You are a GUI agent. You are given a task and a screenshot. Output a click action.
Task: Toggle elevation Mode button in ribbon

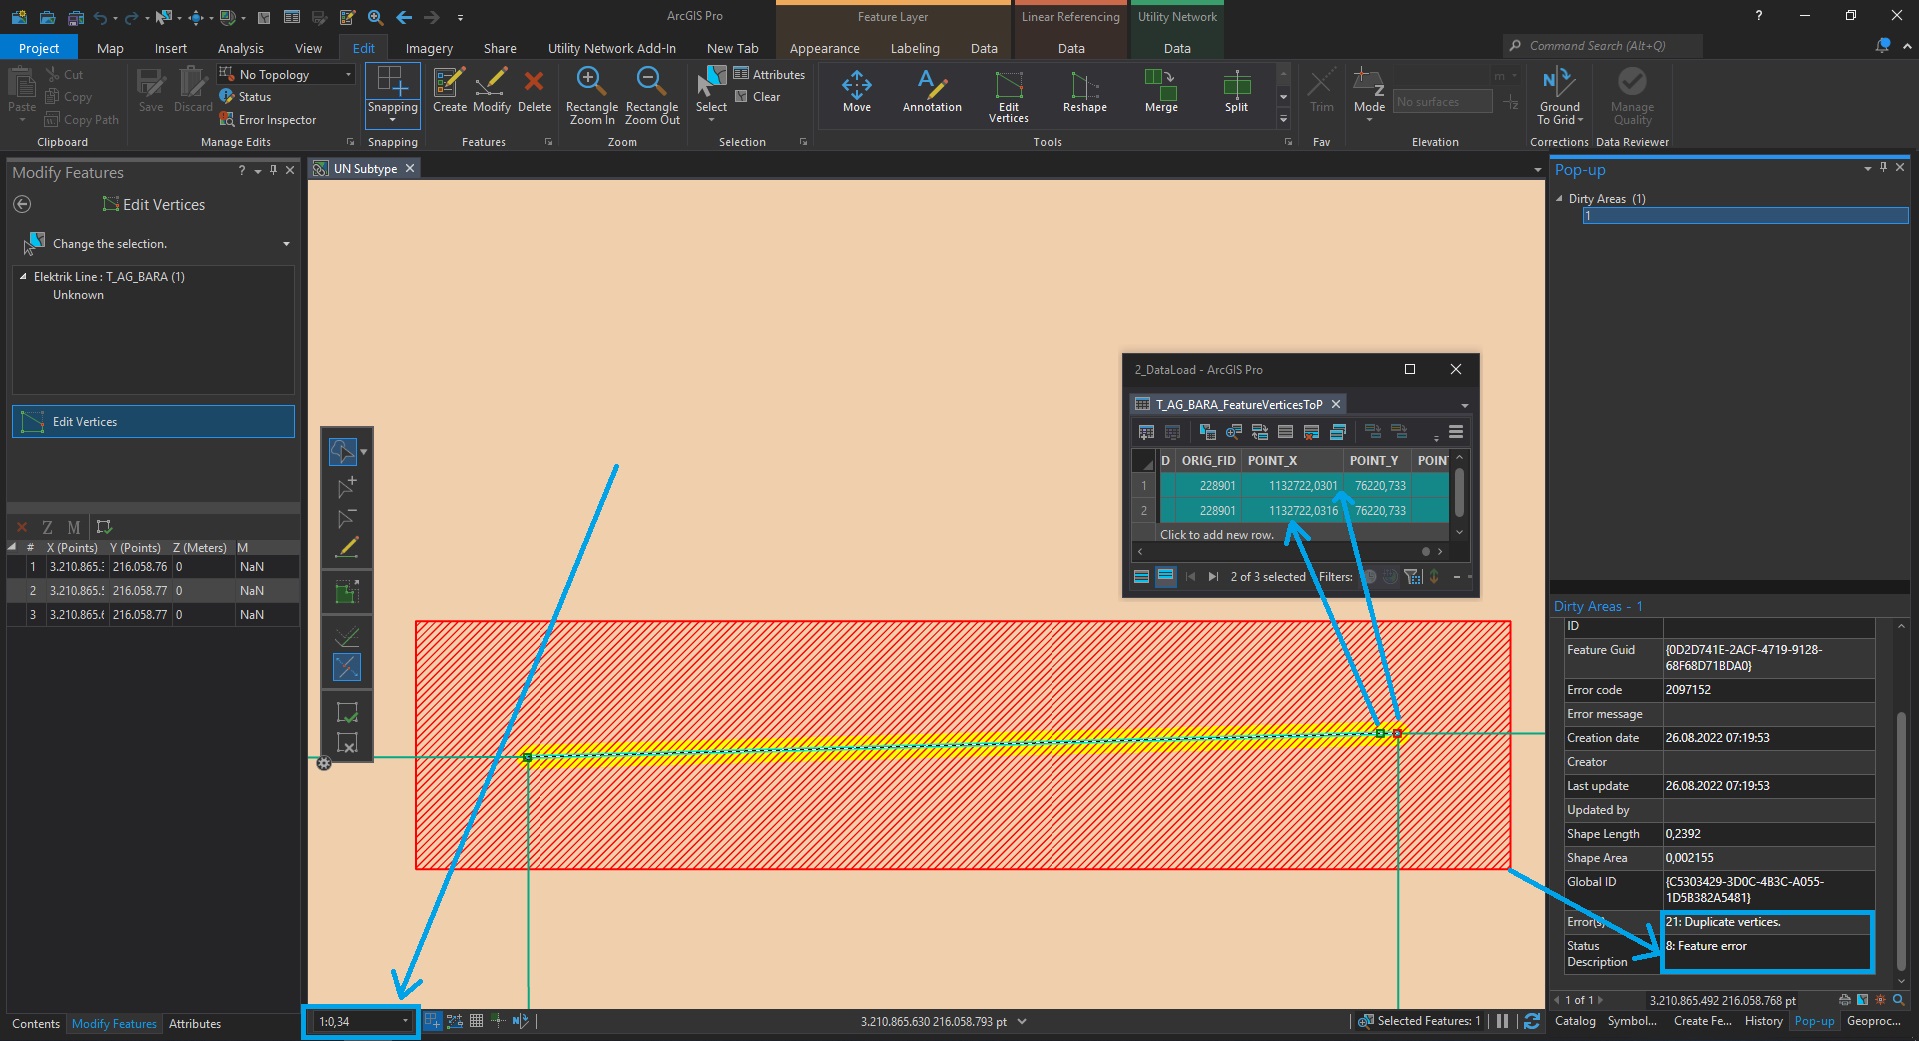pyautogui.click(x=1369, y=95)
